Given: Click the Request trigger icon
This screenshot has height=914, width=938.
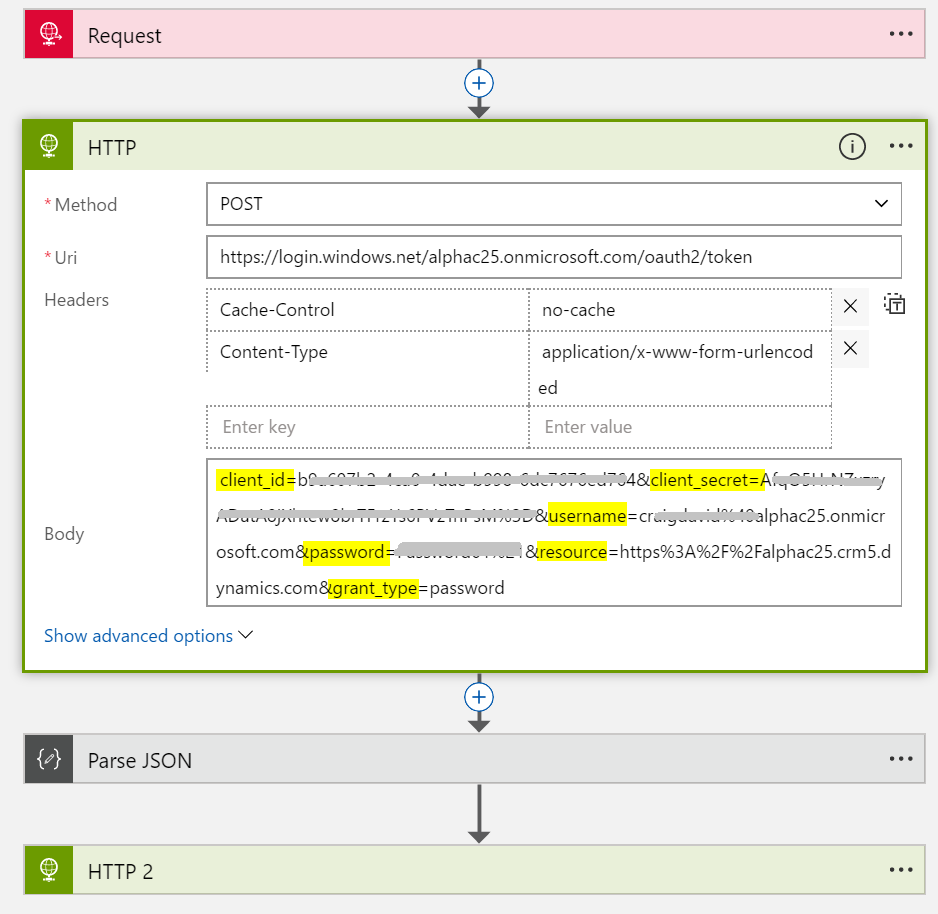Looking at the screenshot, I should point(49,35).
